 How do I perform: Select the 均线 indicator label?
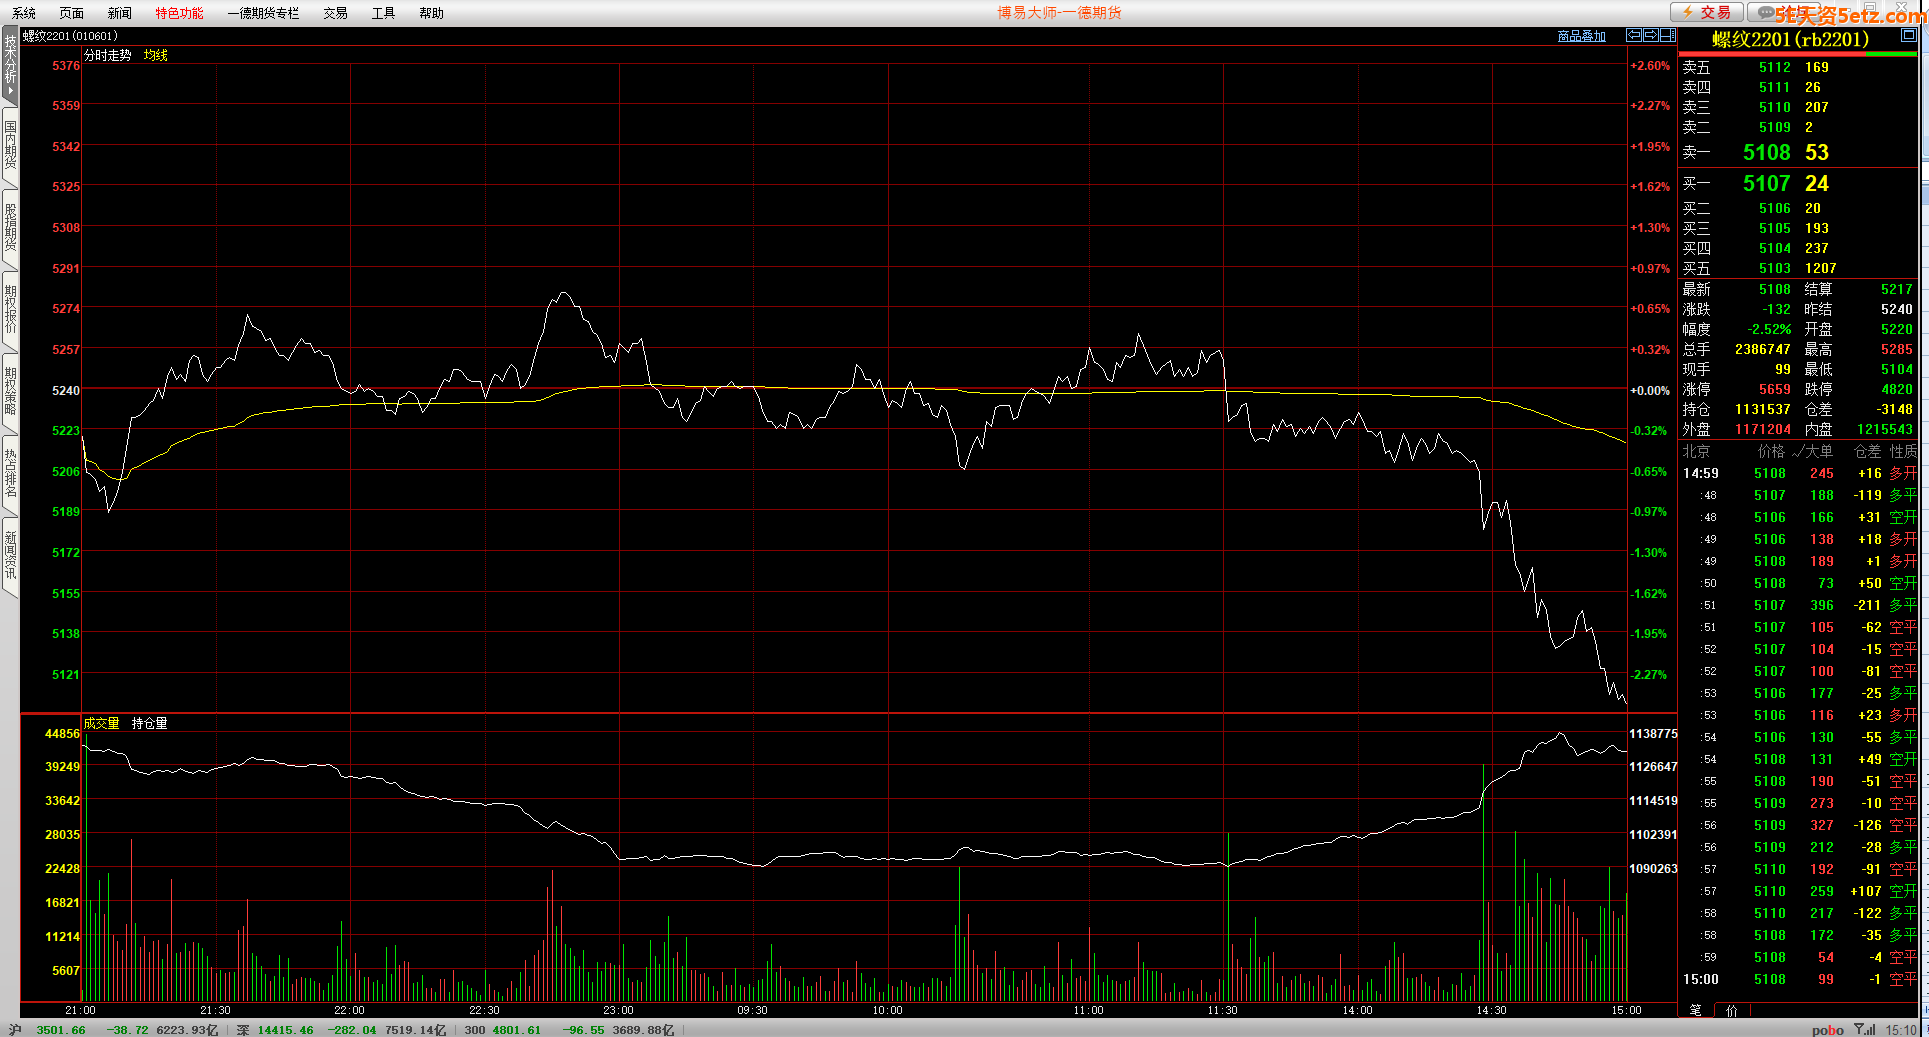tap(156, 55)
